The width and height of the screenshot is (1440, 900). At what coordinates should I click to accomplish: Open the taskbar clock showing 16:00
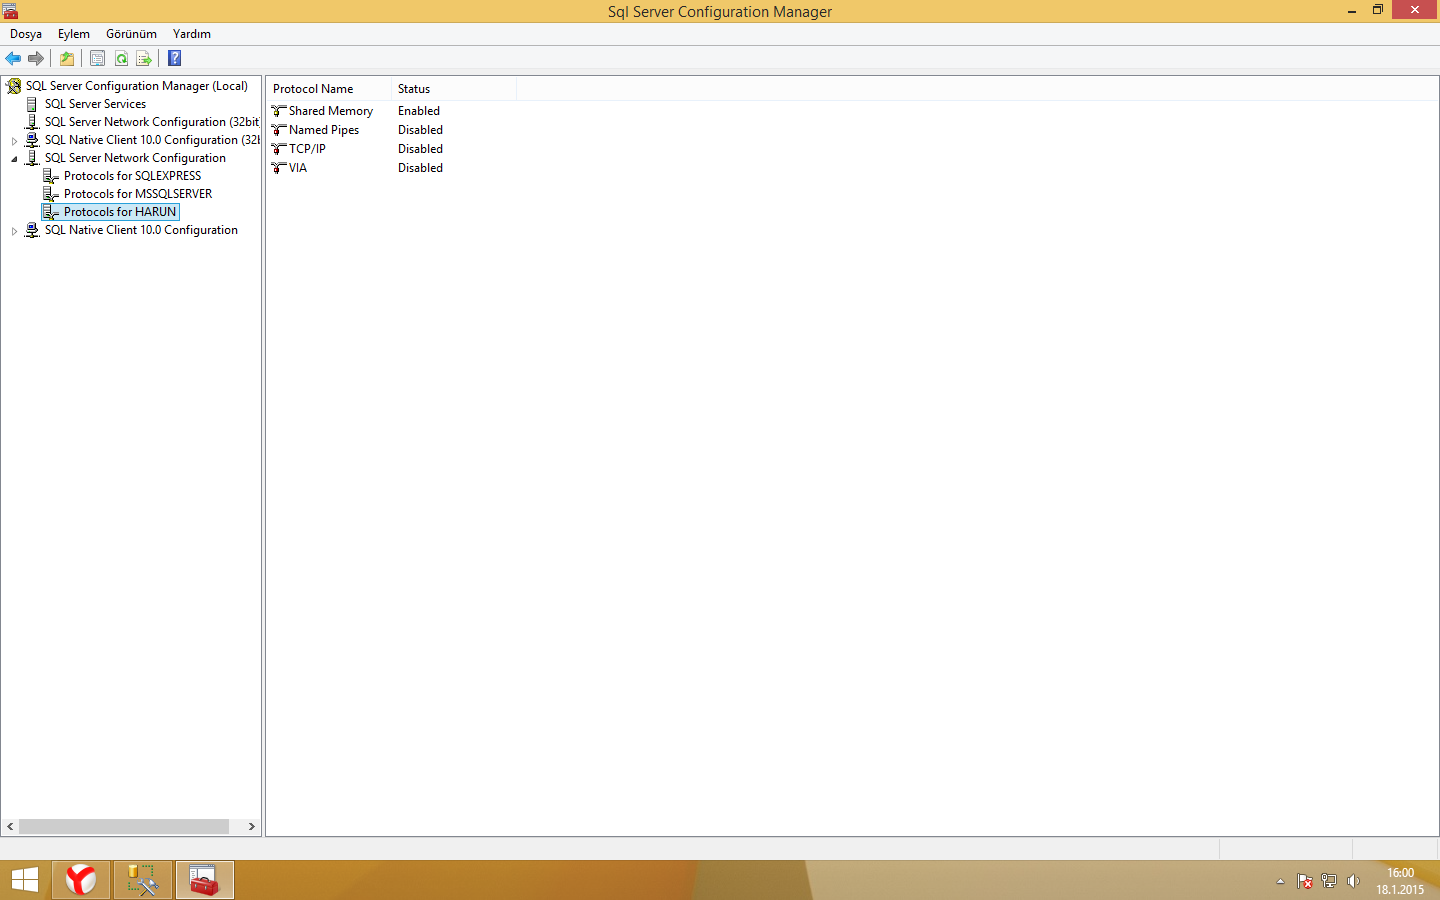[1400, 881]
